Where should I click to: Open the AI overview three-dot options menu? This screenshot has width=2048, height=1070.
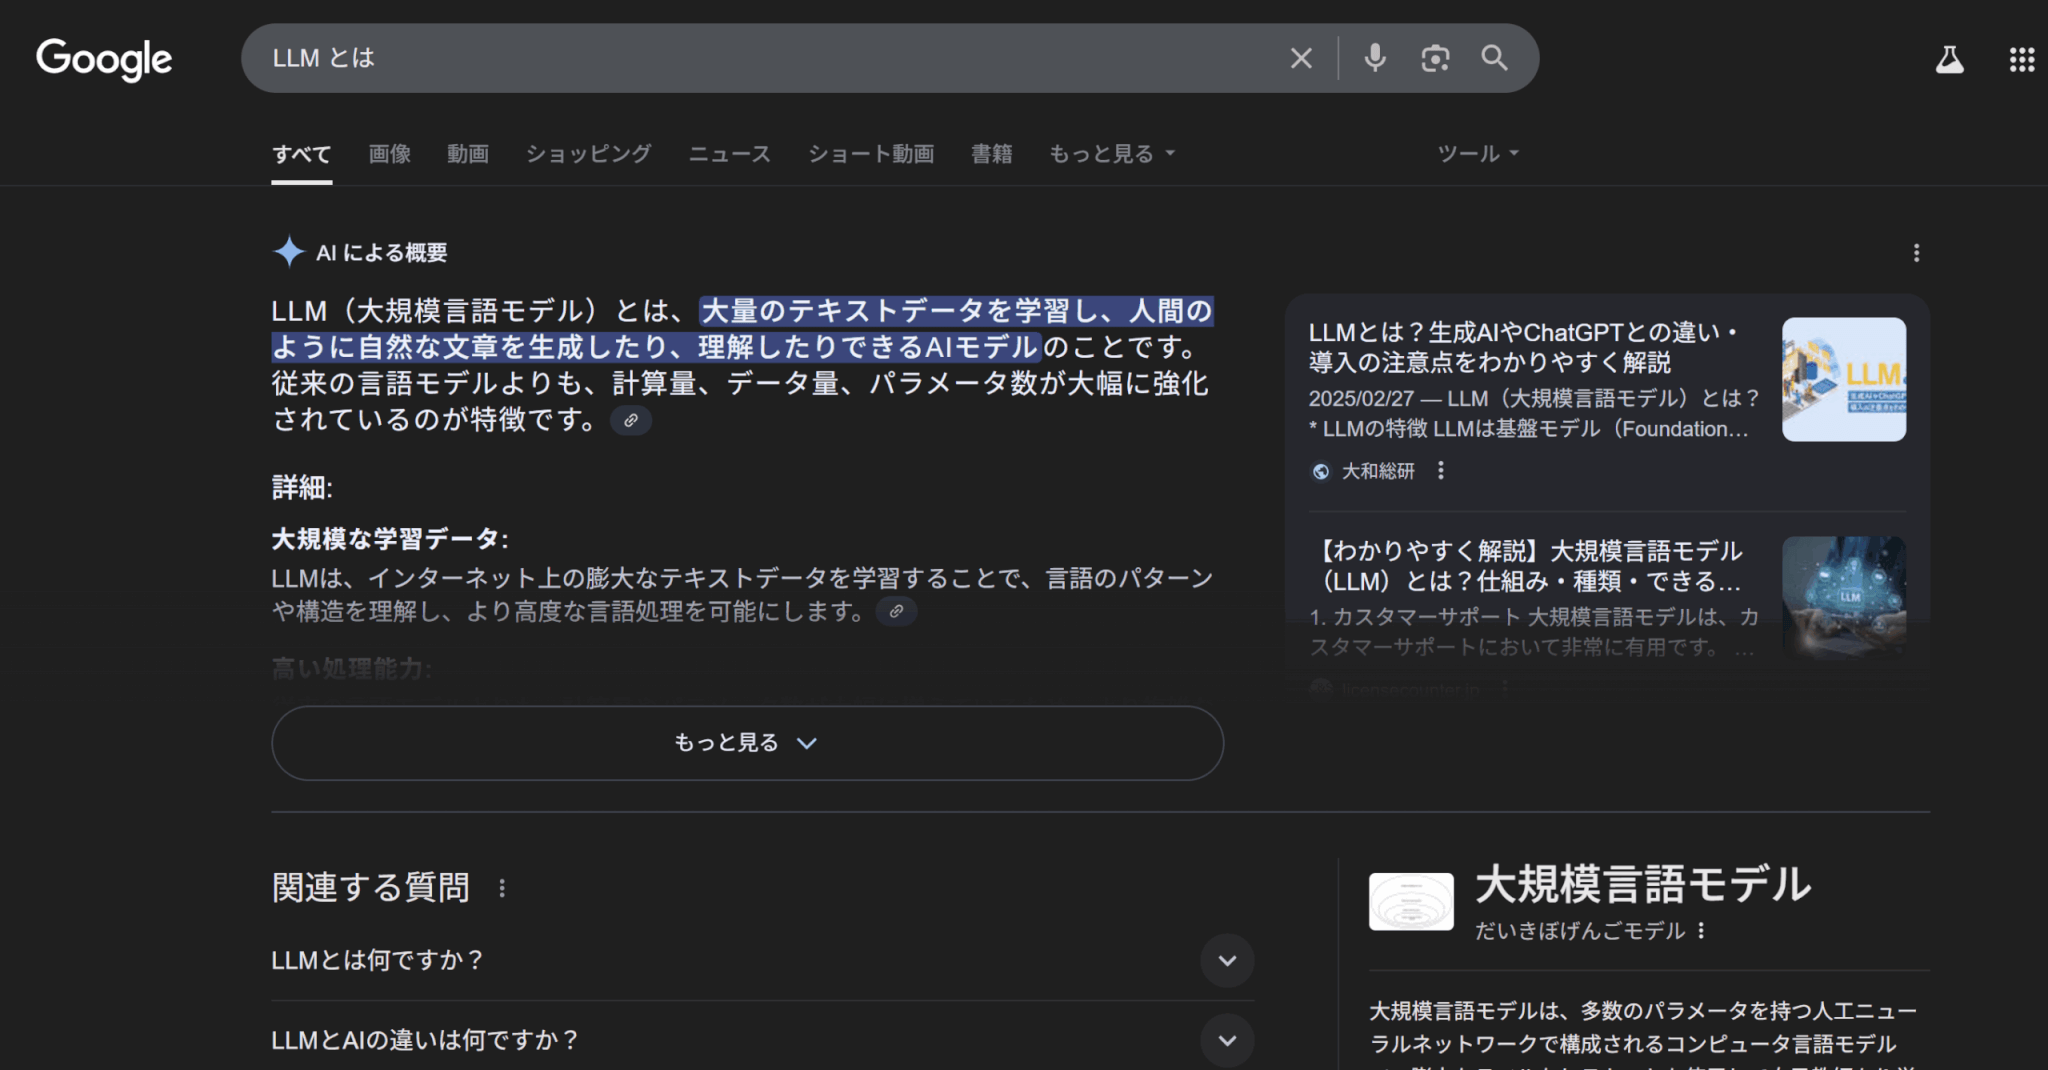click(1916, 253)
